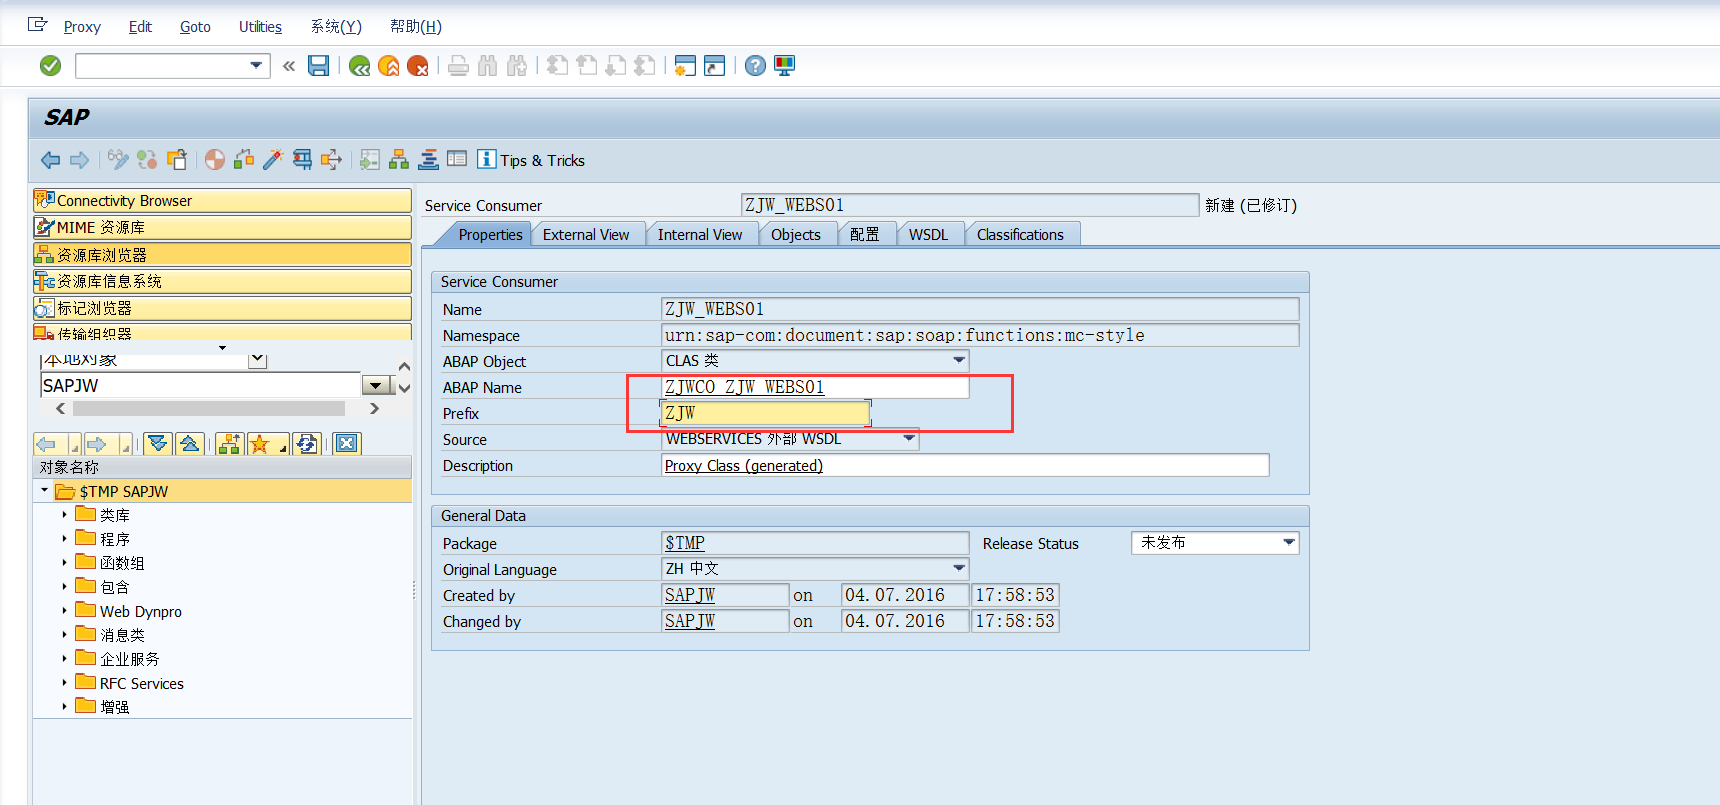The height and width of the screenshot is (805, 1720).
Task: Click the orange Exit icon
Action: pos(389,66)
